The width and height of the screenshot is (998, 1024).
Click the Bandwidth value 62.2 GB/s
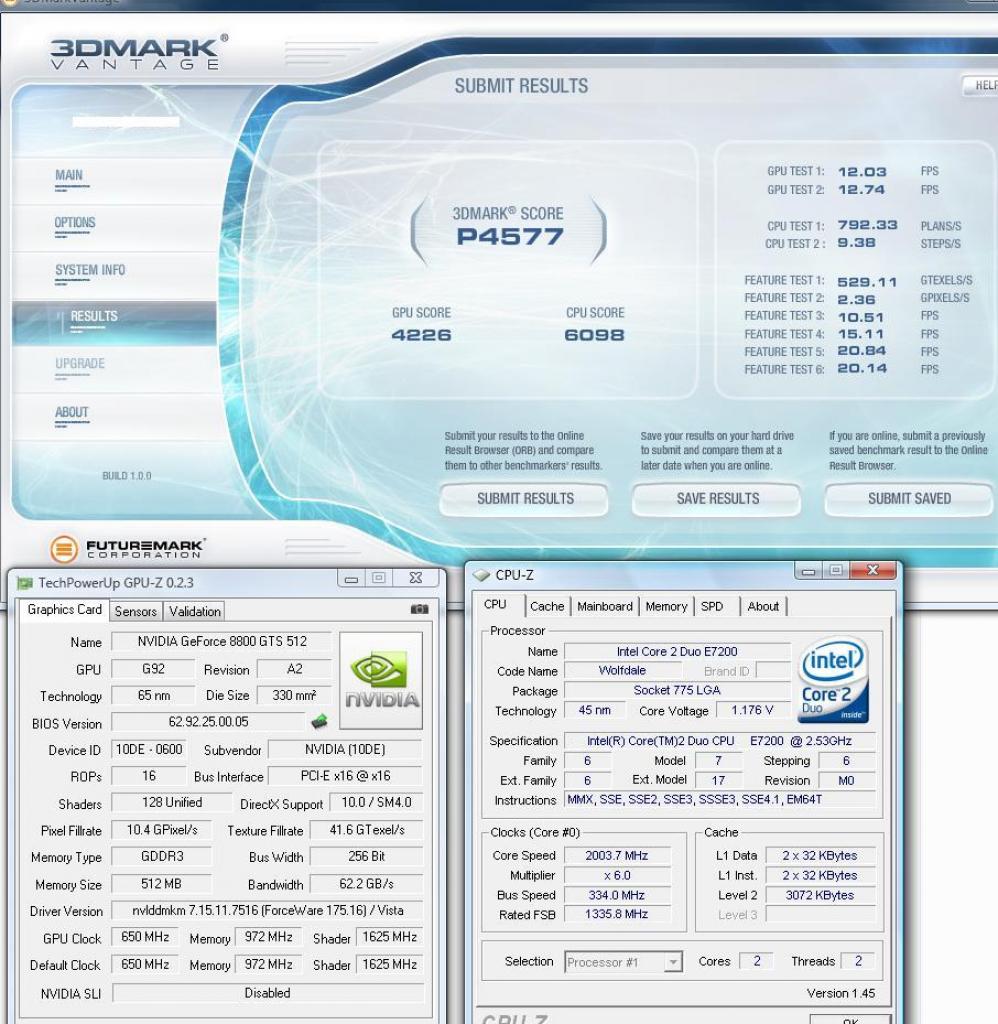(366, 884)
